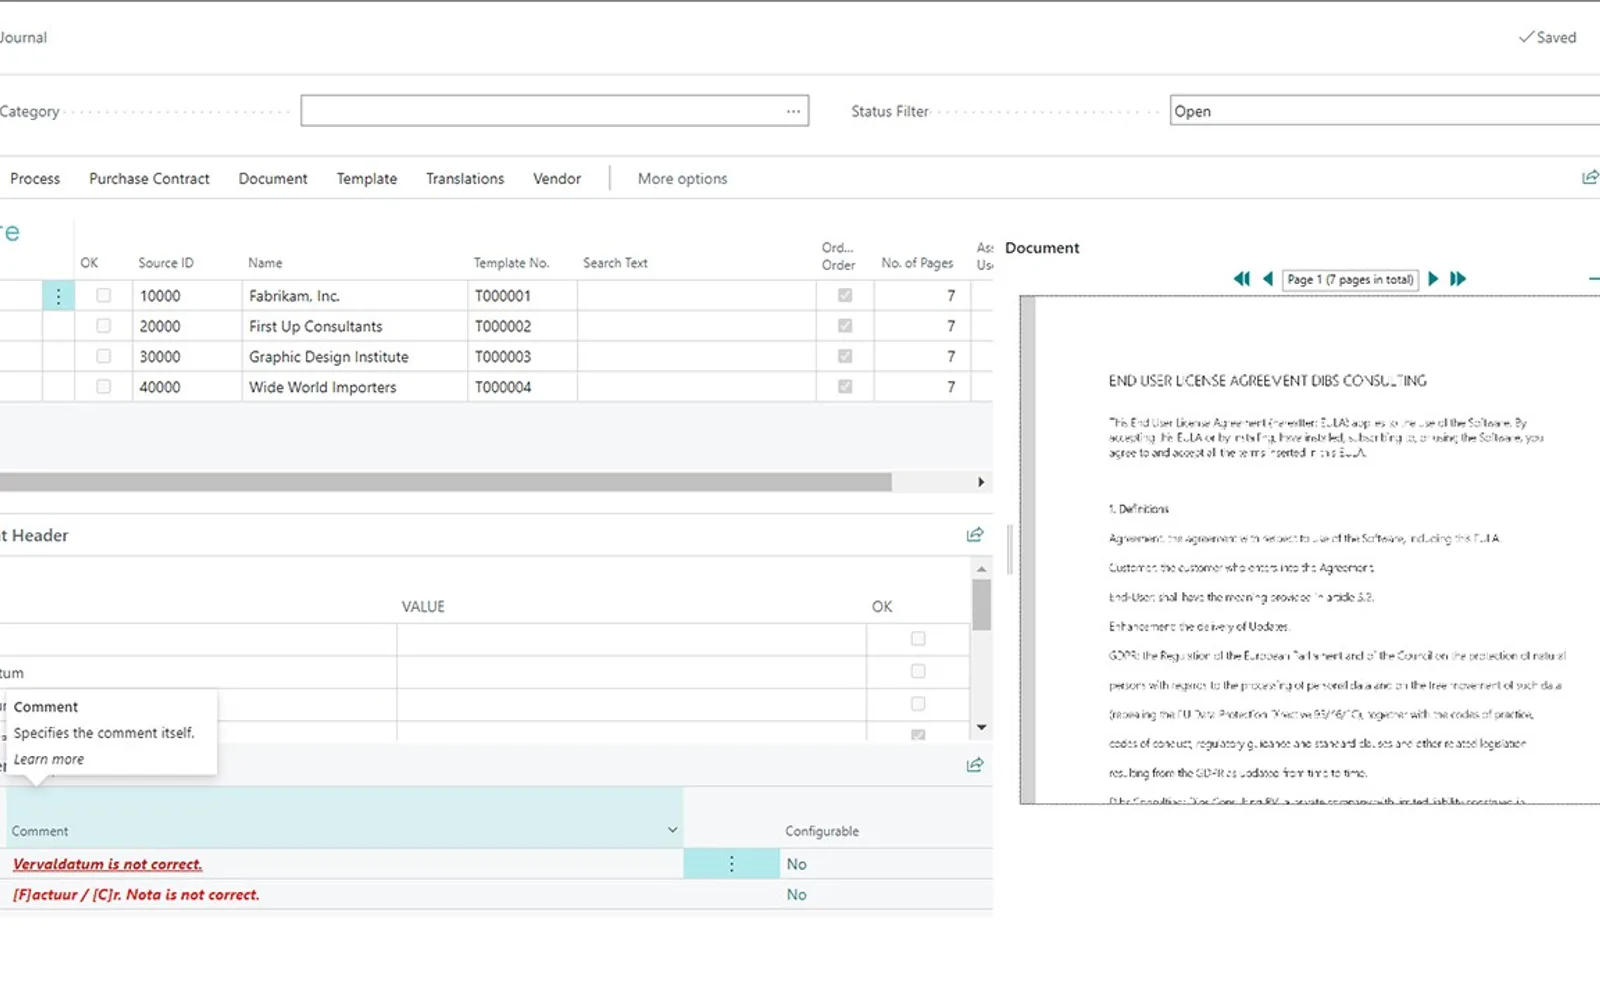The width and height of the screenshot is (1600, 1000).
Task: Select Graphic Design Institute name cell
Action: [x=355, y=356]
